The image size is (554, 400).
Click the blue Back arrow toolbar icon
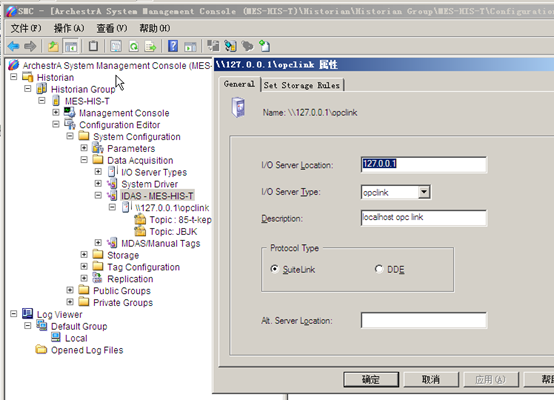coord(13,46)
